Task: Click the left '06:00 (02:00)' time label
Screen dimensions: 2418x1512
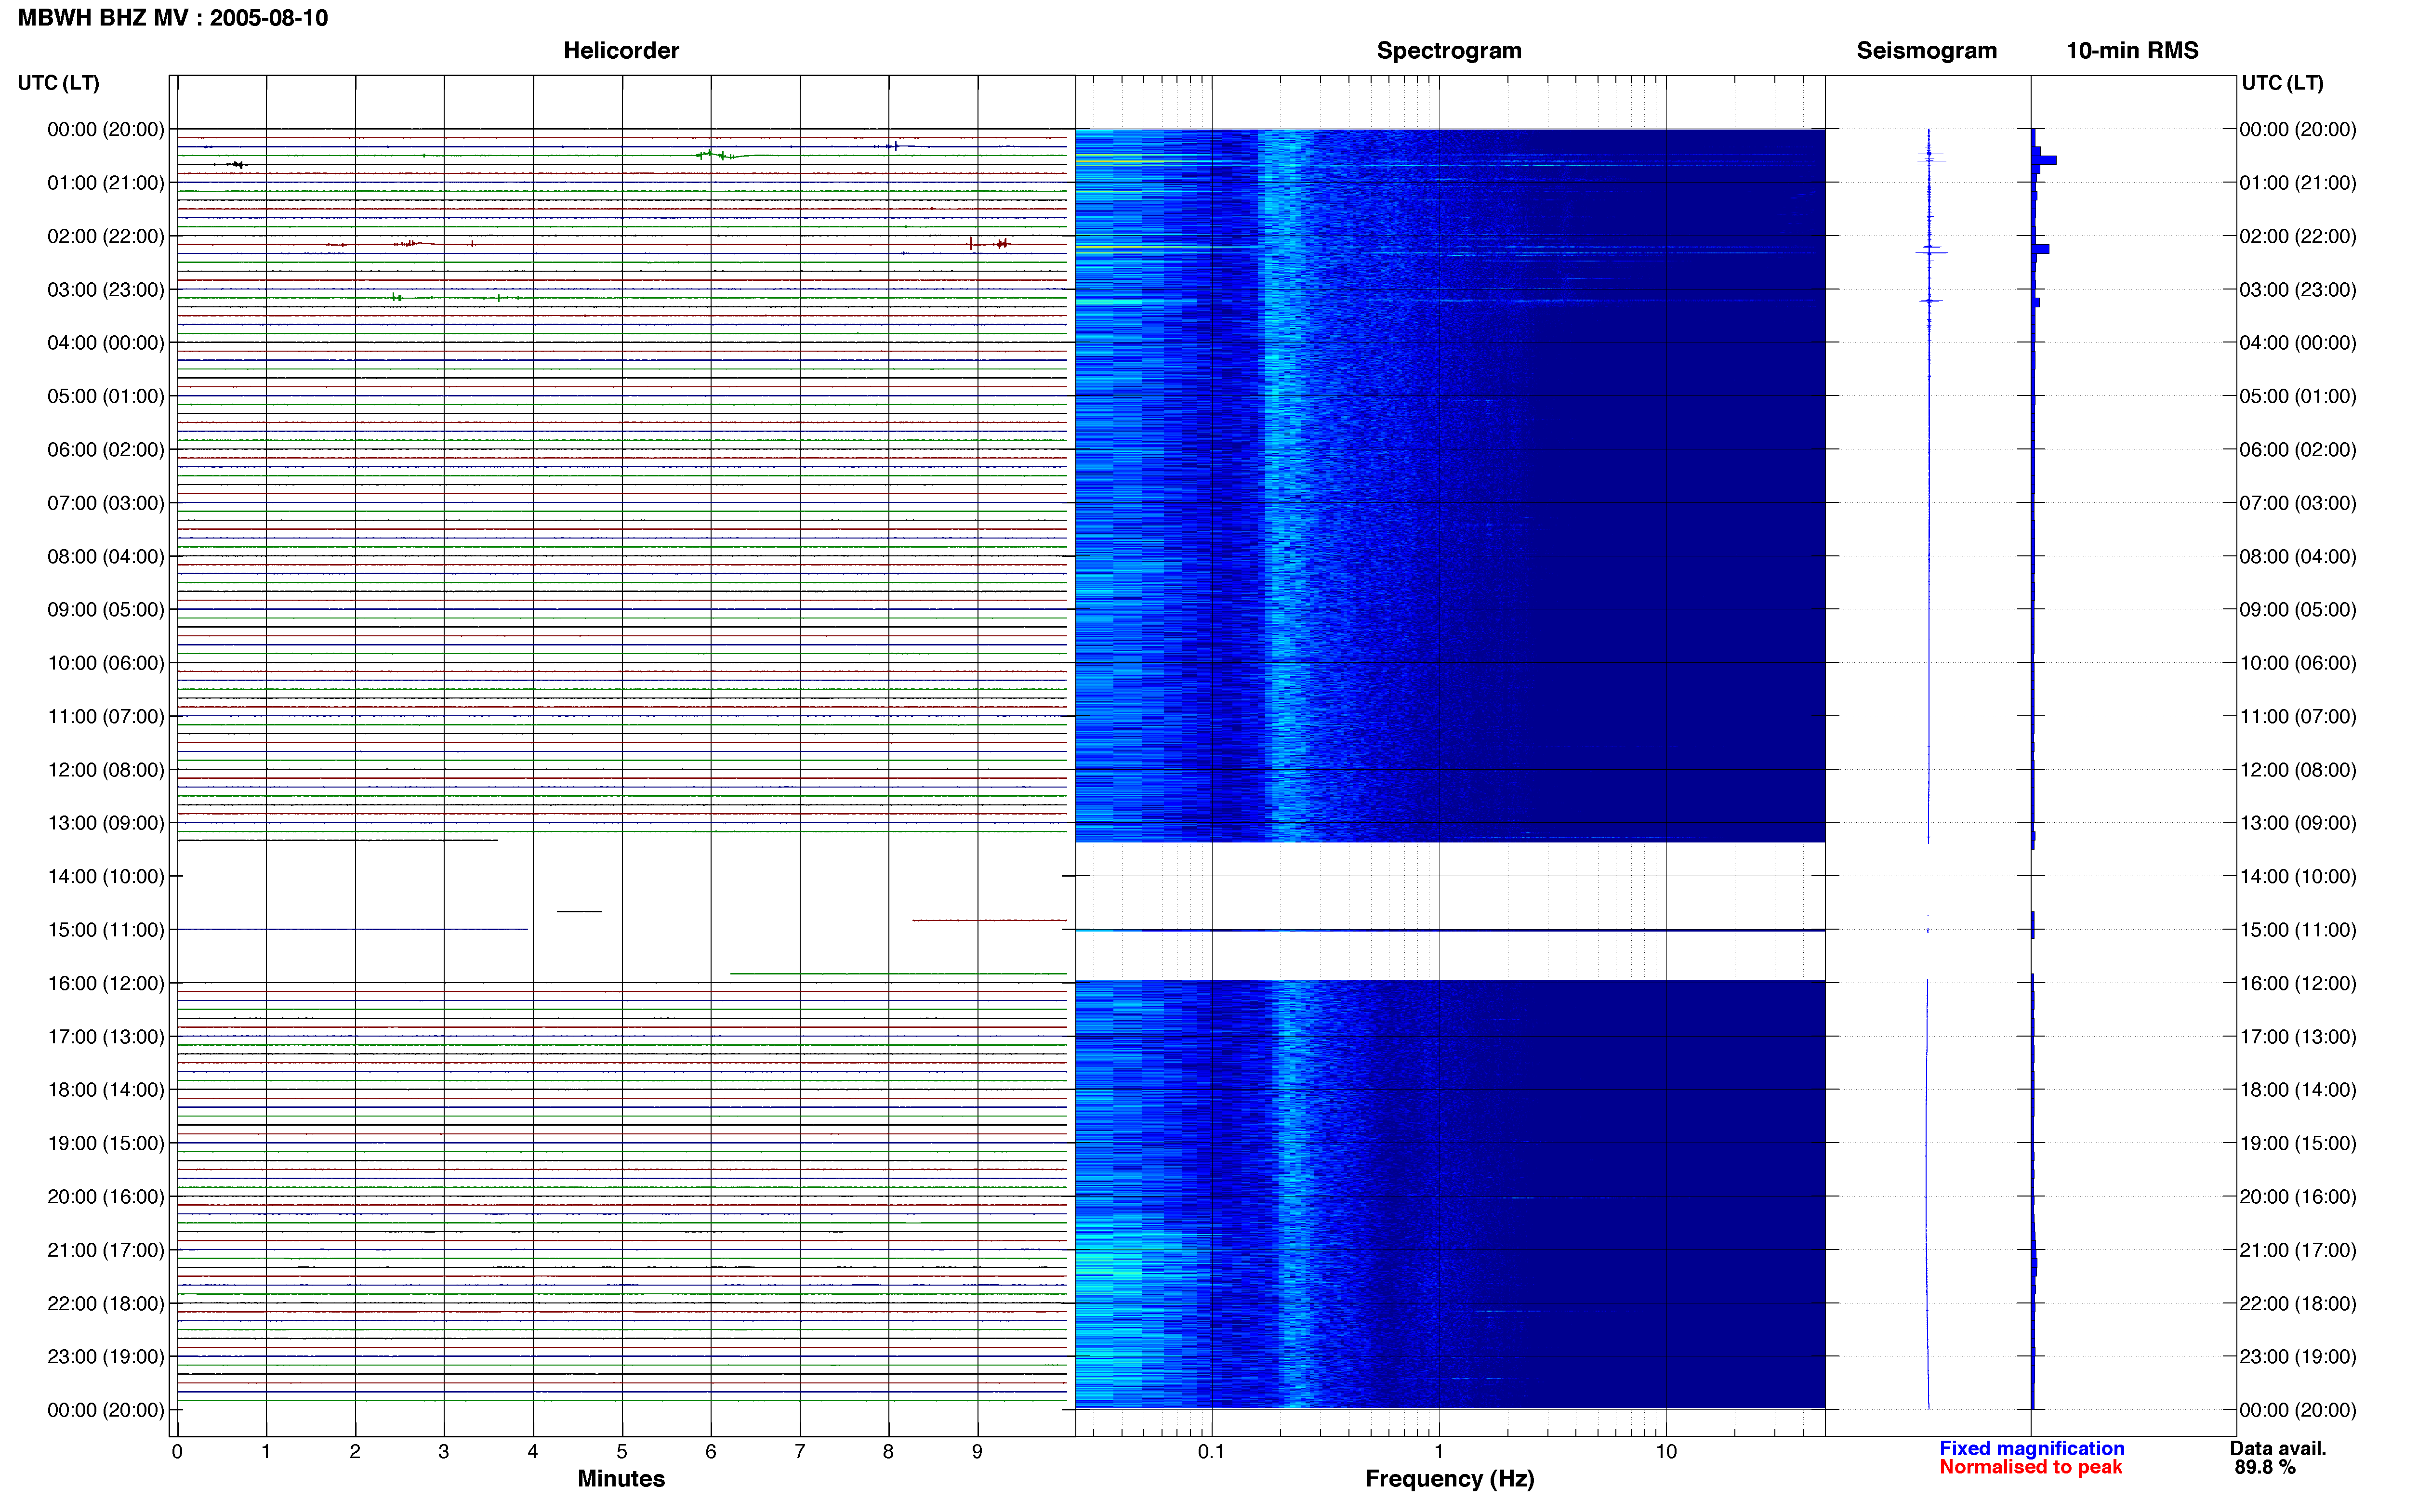Action: 106,450
